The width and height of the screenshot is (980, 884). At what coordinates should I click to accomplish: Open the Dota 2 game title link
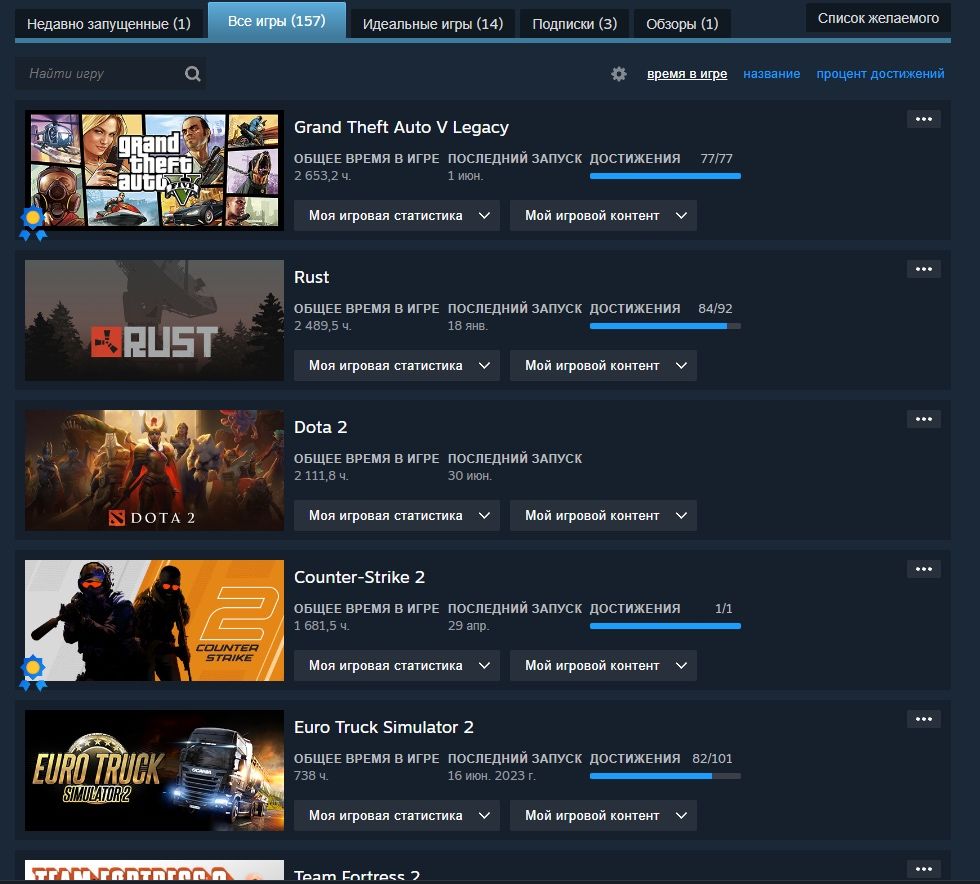point(320,428)
